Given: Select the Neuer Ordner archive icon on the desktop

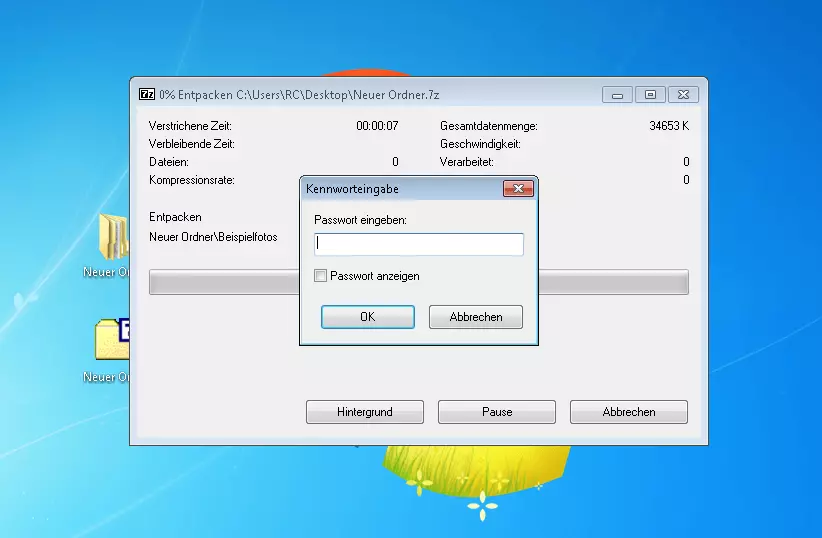Looking at the screenshot, I should tap(112, 339).
